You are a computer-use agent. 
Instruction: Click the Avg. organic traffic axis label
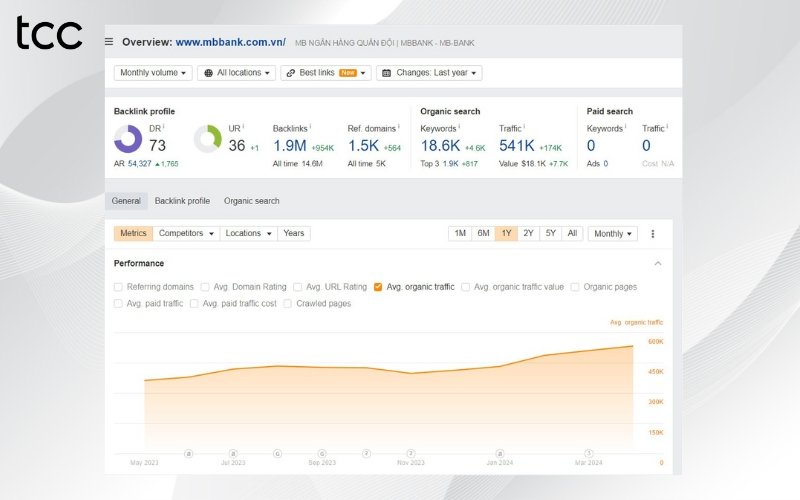(x=636, y=322)
